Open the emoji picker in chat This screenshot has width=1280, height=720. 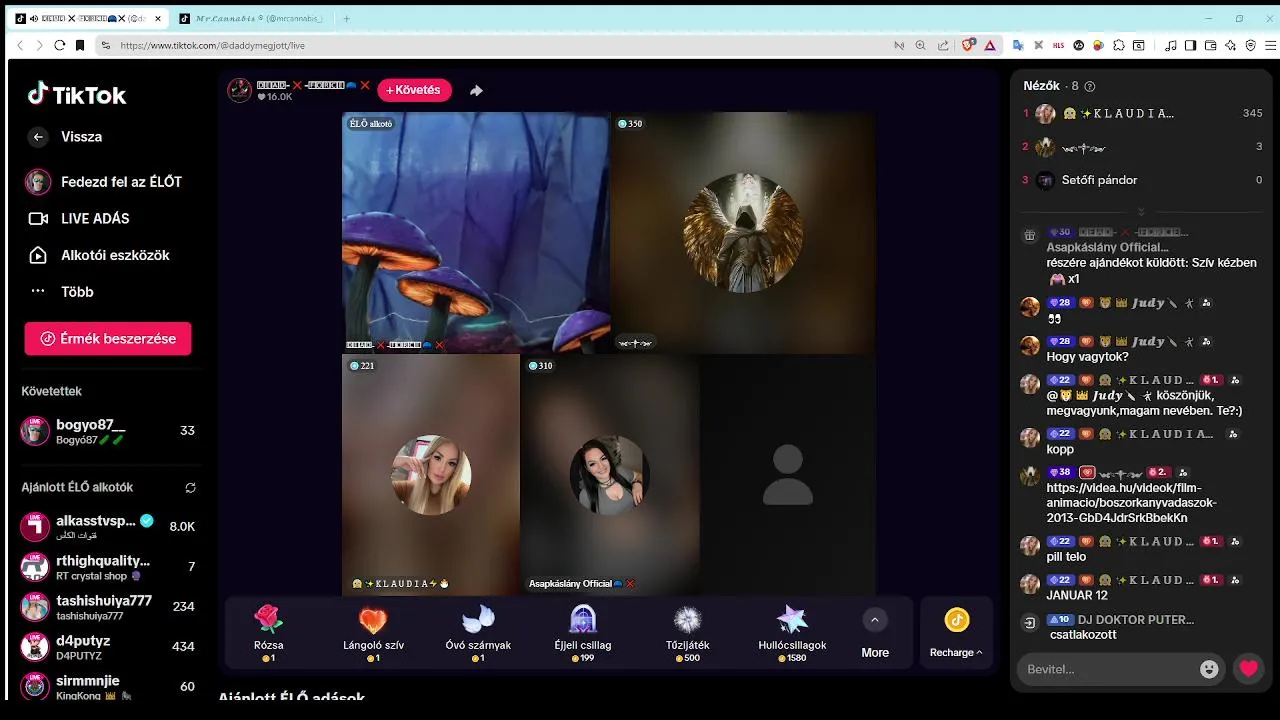1209,669
